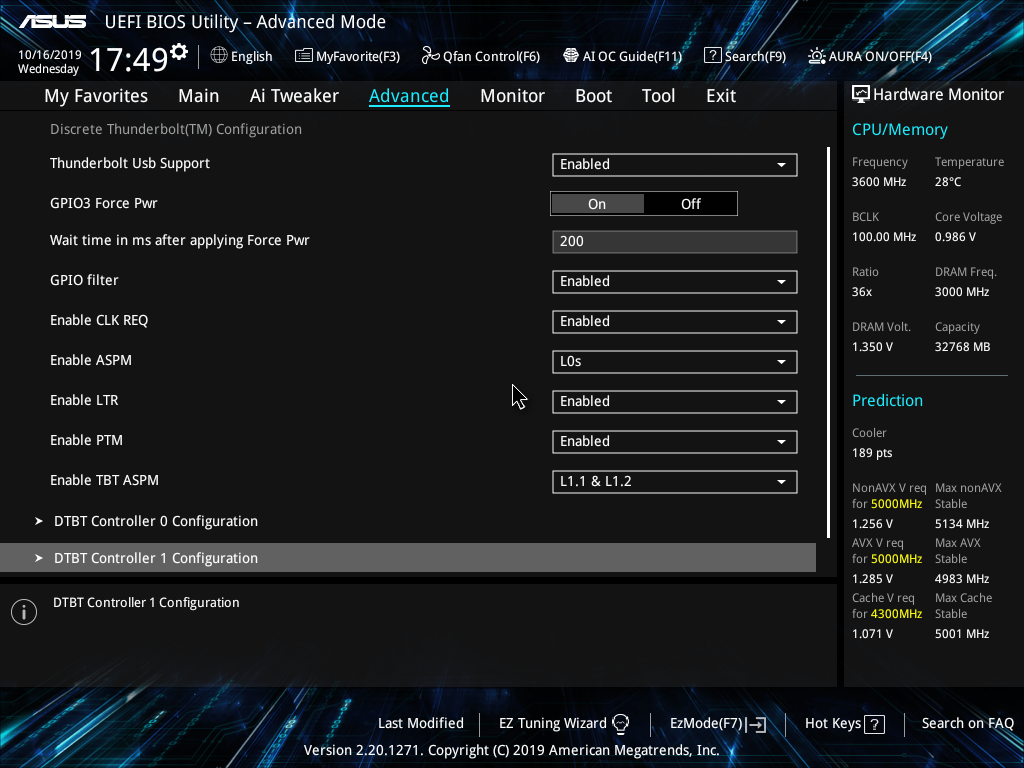Click the Search question mark icon
Image resolution: width=1024 pixels, height=768 pixels.
click(x=712, y=56)
